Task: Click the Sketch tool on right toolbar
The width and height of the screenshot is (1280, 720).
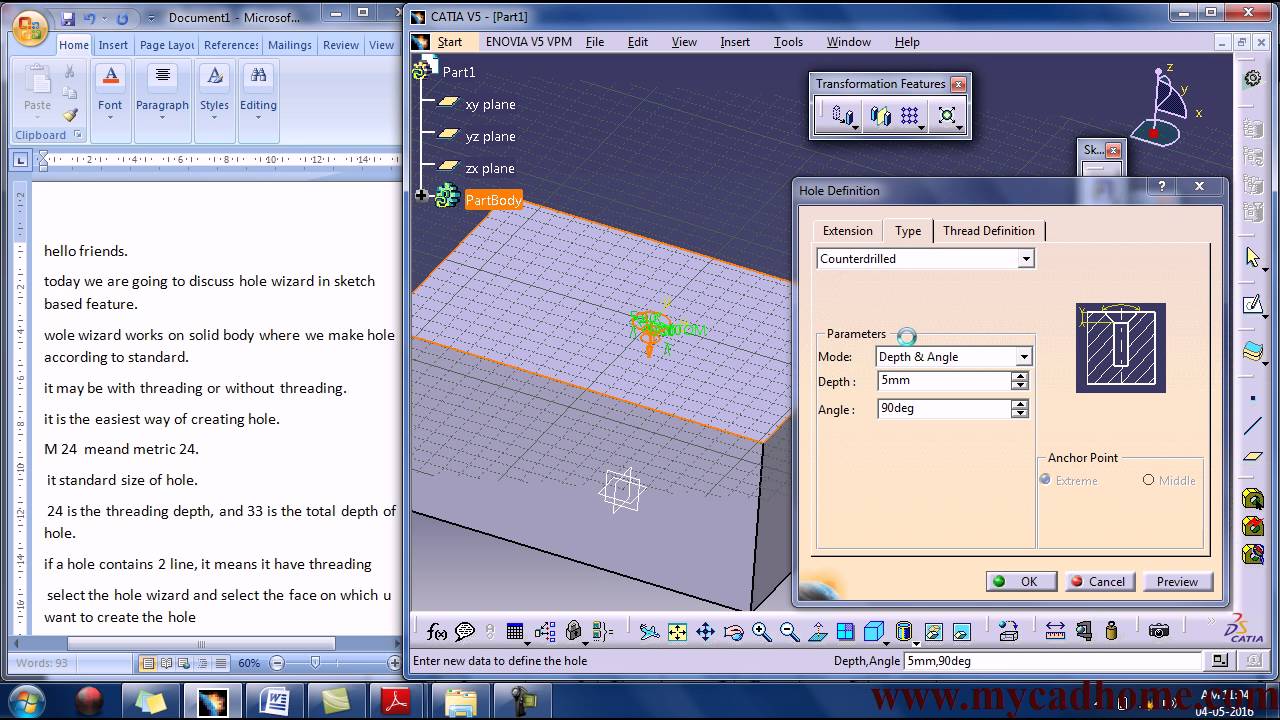Action: pos(1253,304)
